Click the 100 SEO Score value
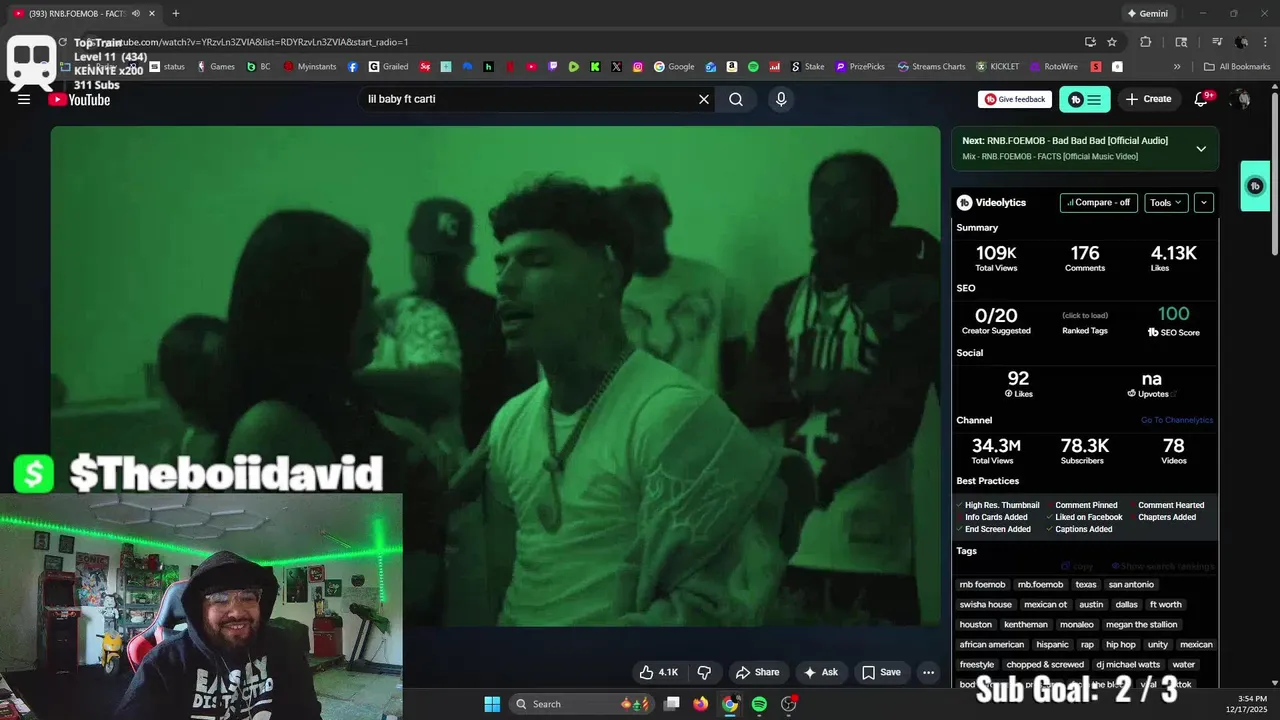This screenshot has width=1280, height=720. click(1174, 314)
